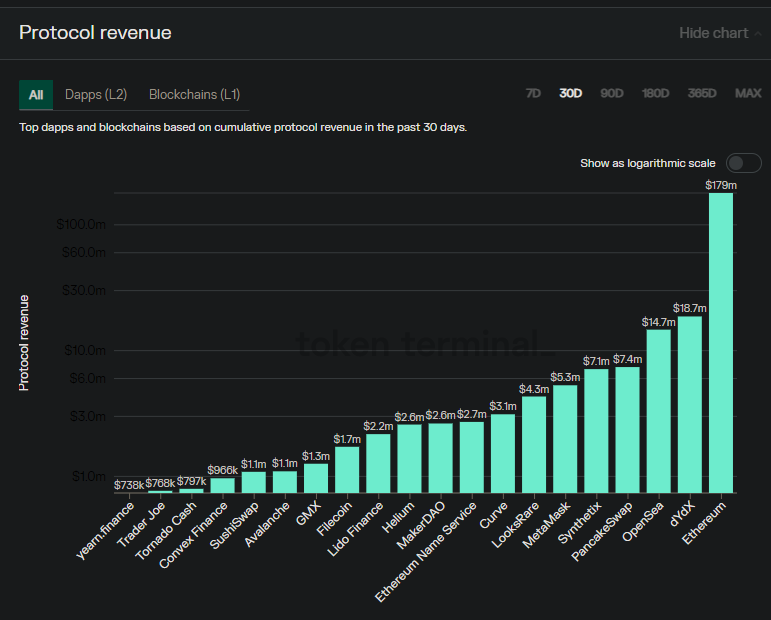Toggle the logarithmic scale switch
The height and width of the screenshot is (620, 771).
coord(743,163)
